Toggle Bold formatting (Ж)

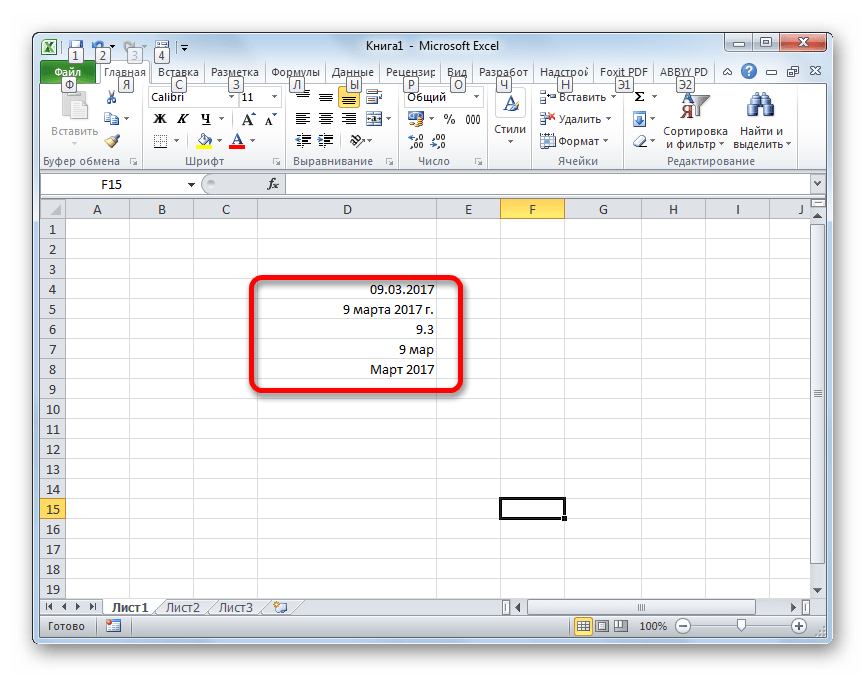coord(160,119)
